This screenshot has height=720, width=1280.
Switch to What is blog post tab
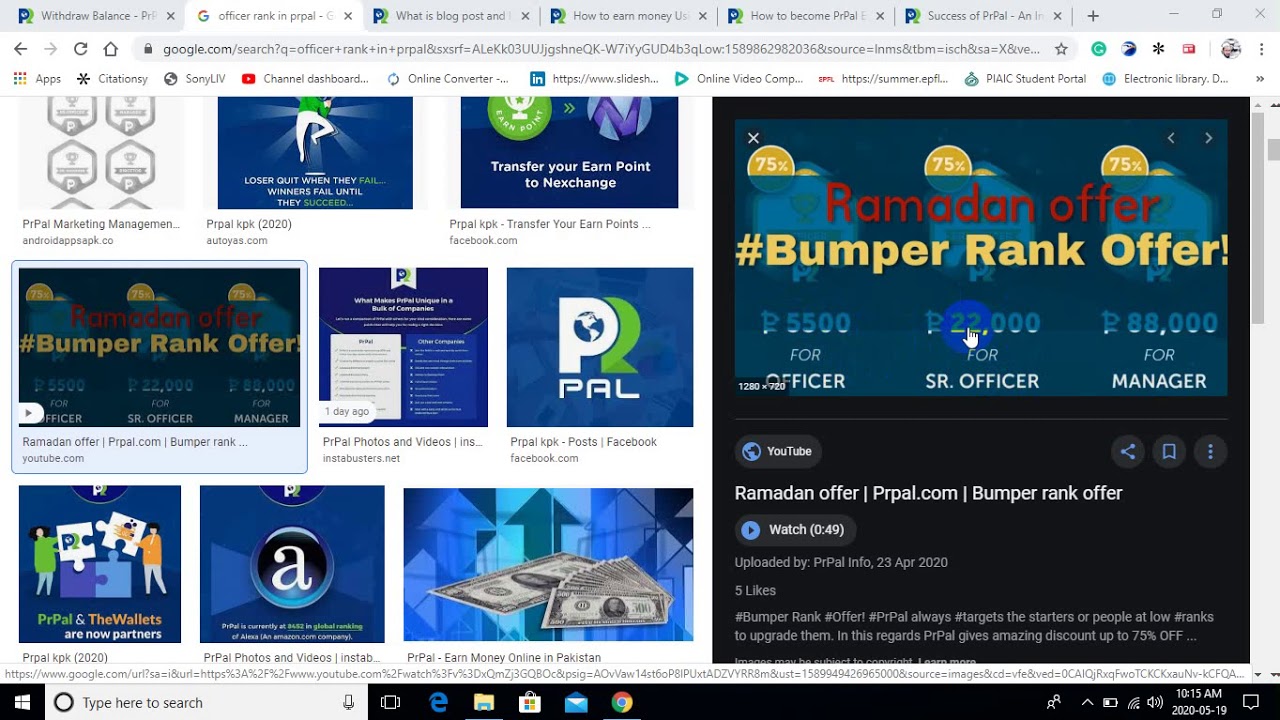pyautogui.click(x=450, y=16)
